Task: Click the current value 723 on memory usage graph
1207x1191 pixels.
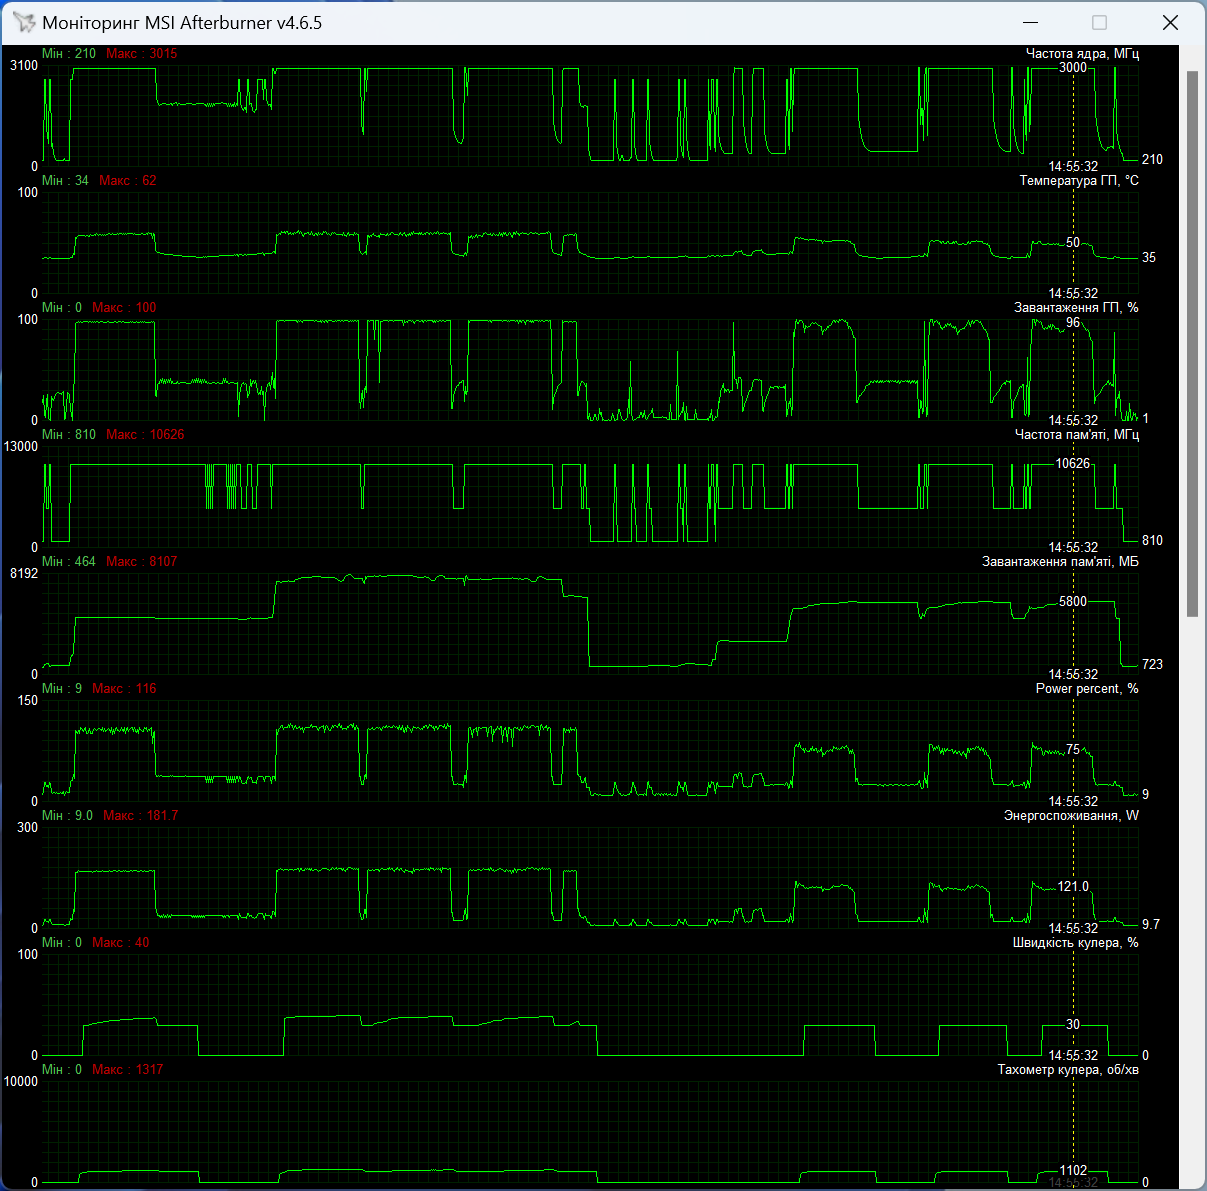Action: [x=1152, y=665]
